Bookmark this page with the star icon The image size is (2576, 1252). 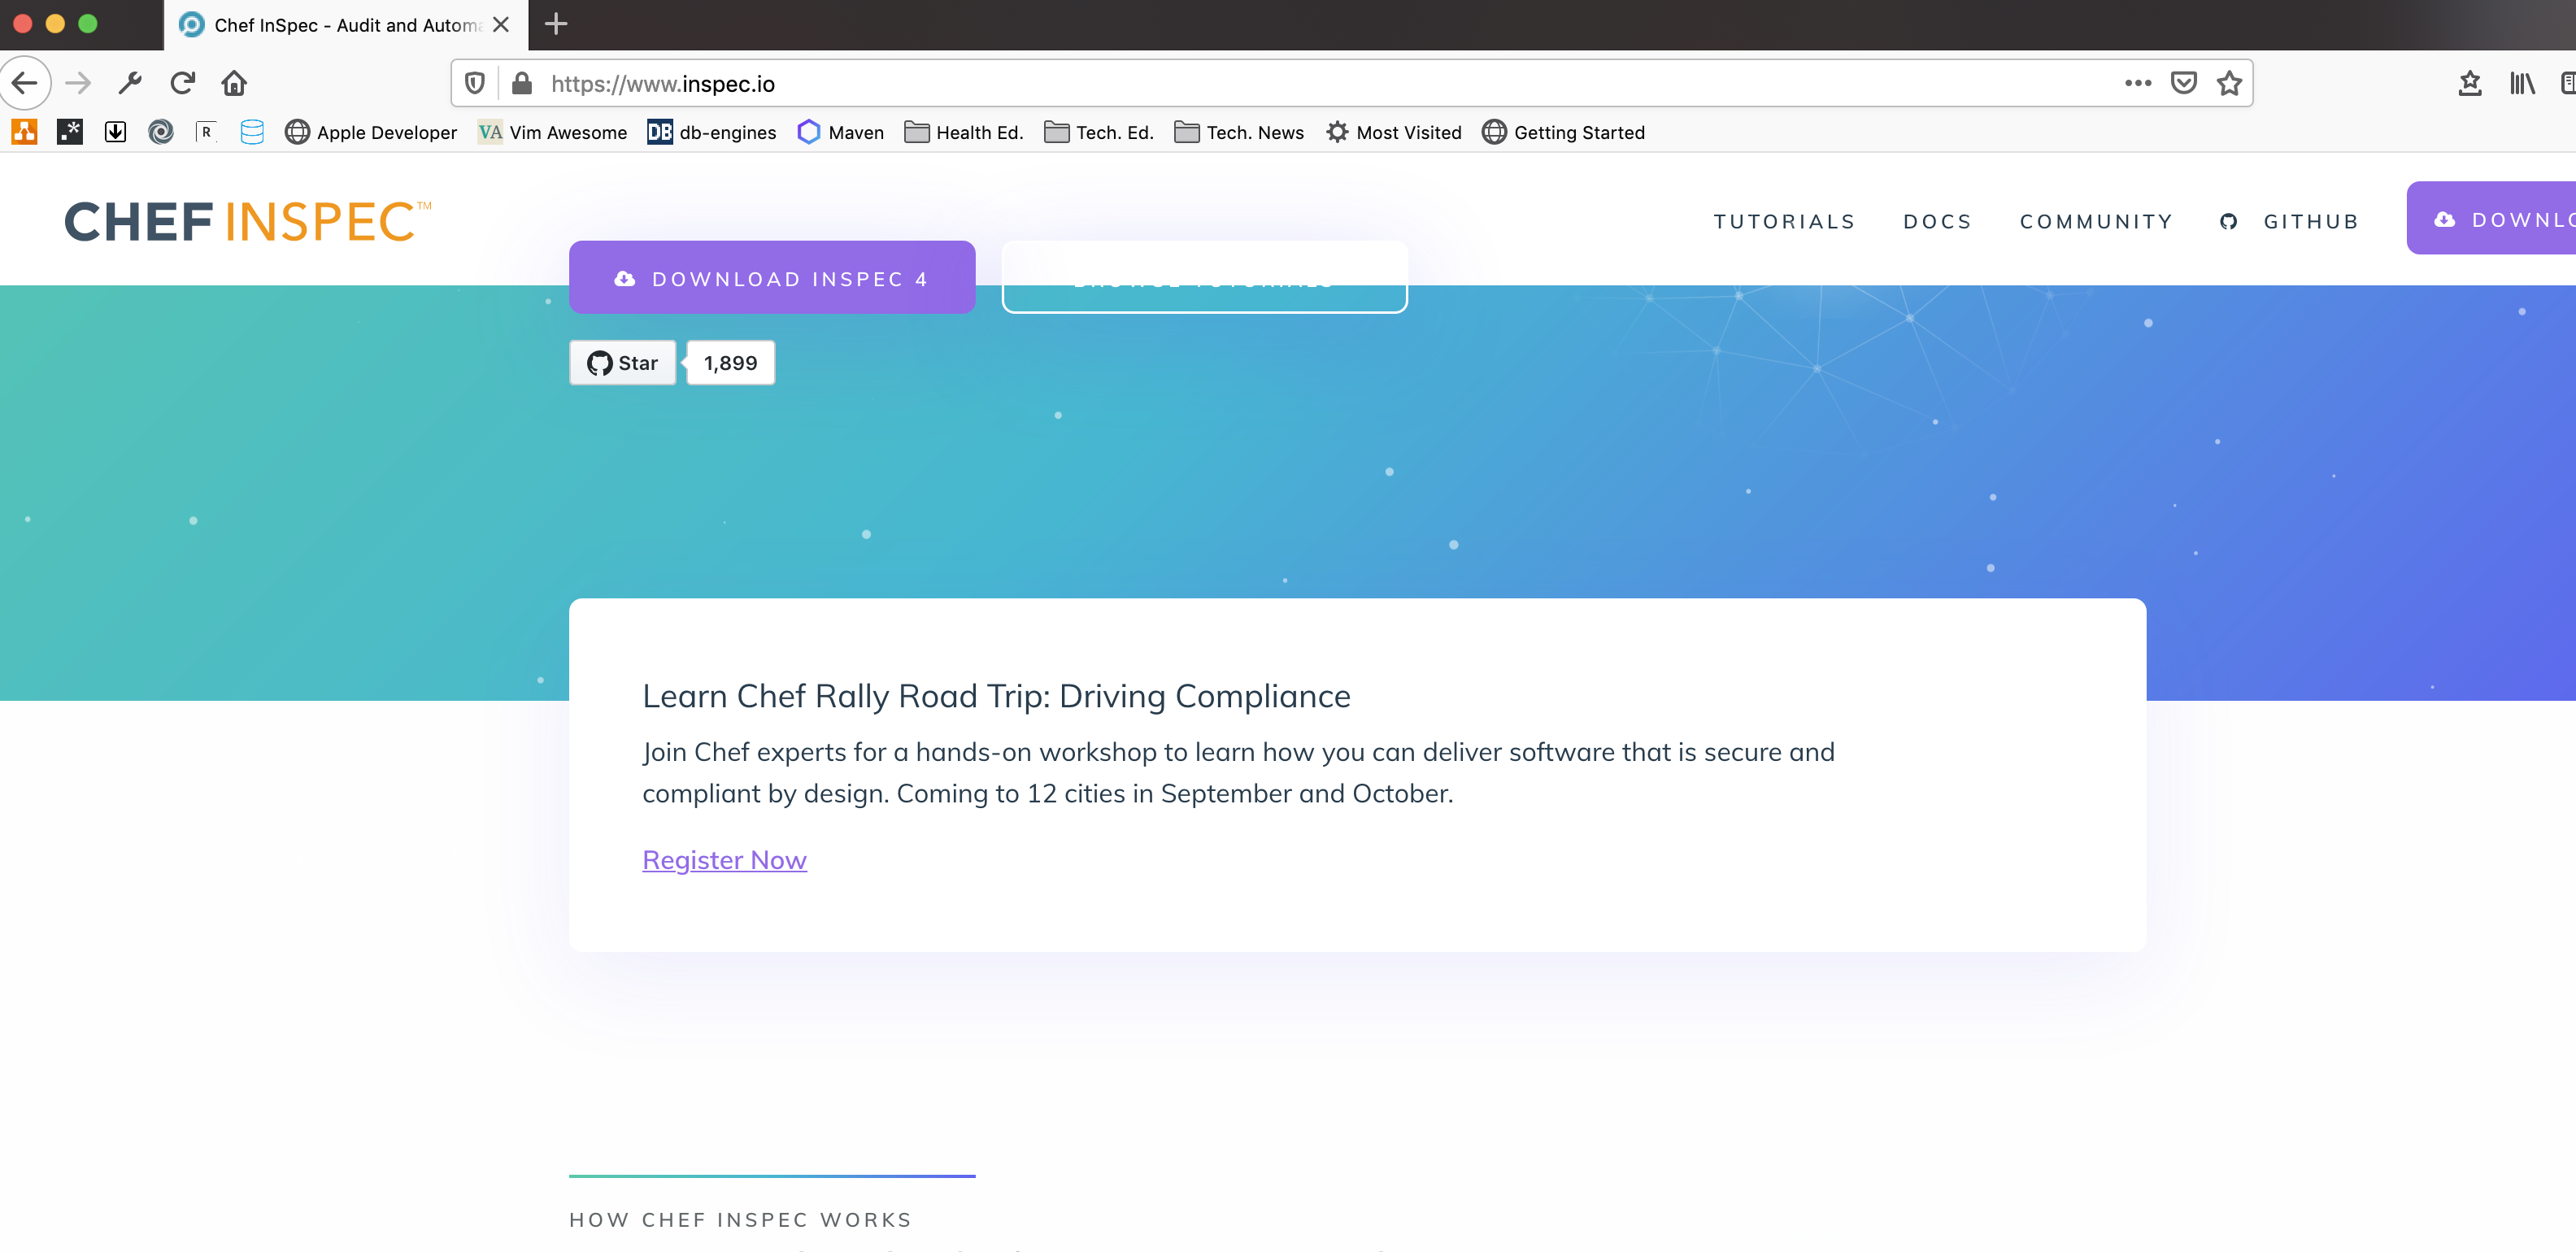click(x=2229, y=83)
